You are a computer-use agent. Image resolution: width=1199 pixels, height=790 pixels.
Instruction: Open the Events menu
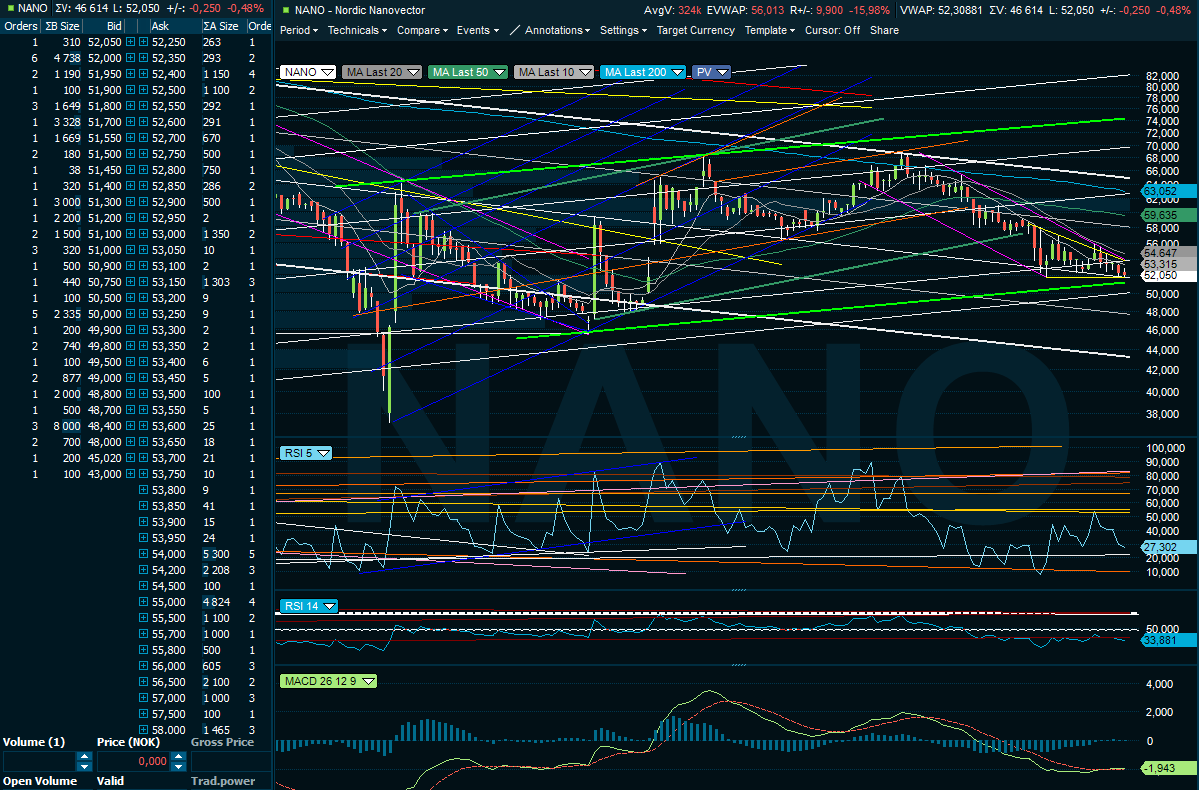click(x=477, y=31)
